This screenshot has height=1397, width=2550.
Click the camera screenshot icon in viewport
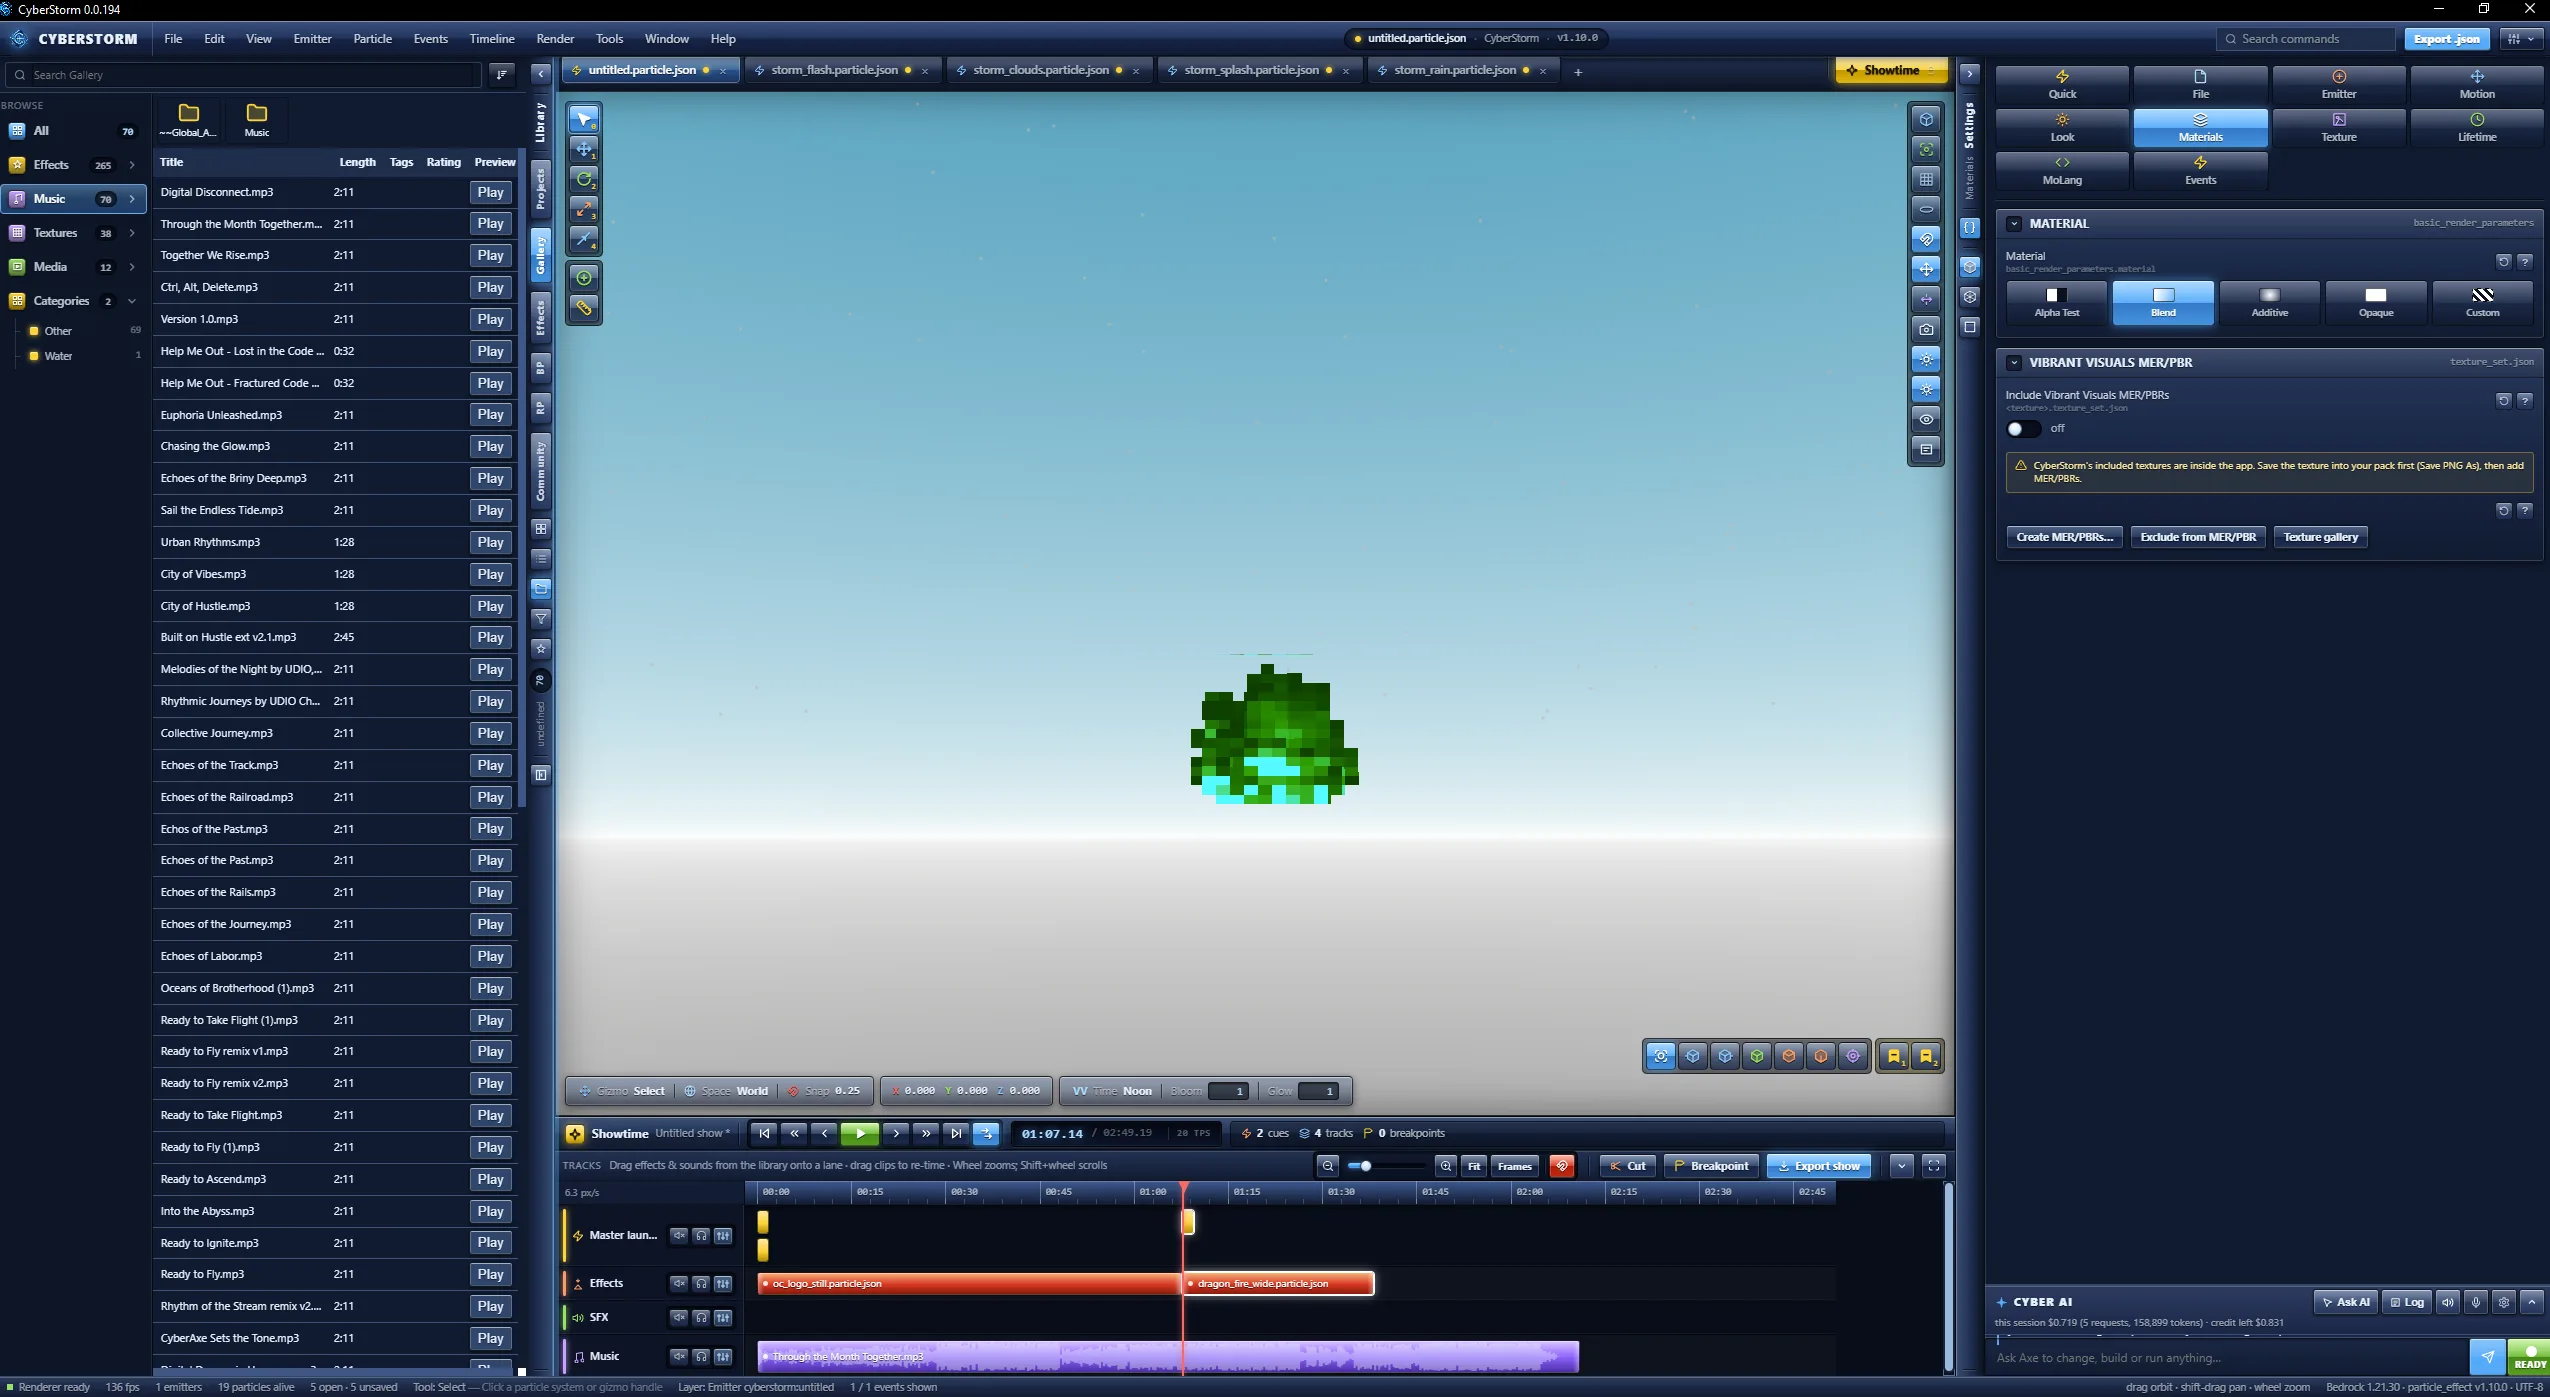pyautogui.click(x=1926, y=329)
